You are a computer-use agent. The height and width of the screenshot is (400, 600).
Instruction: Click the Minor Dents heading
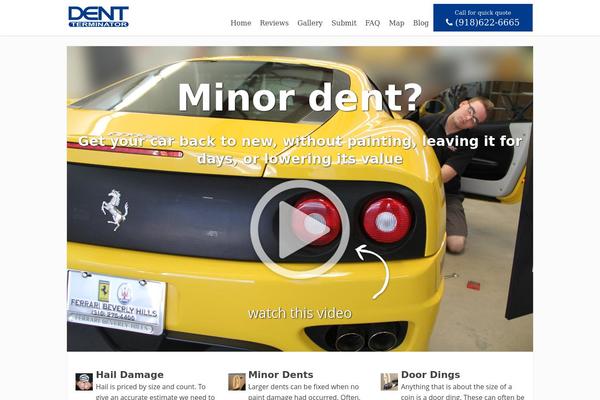click(280, 374)
